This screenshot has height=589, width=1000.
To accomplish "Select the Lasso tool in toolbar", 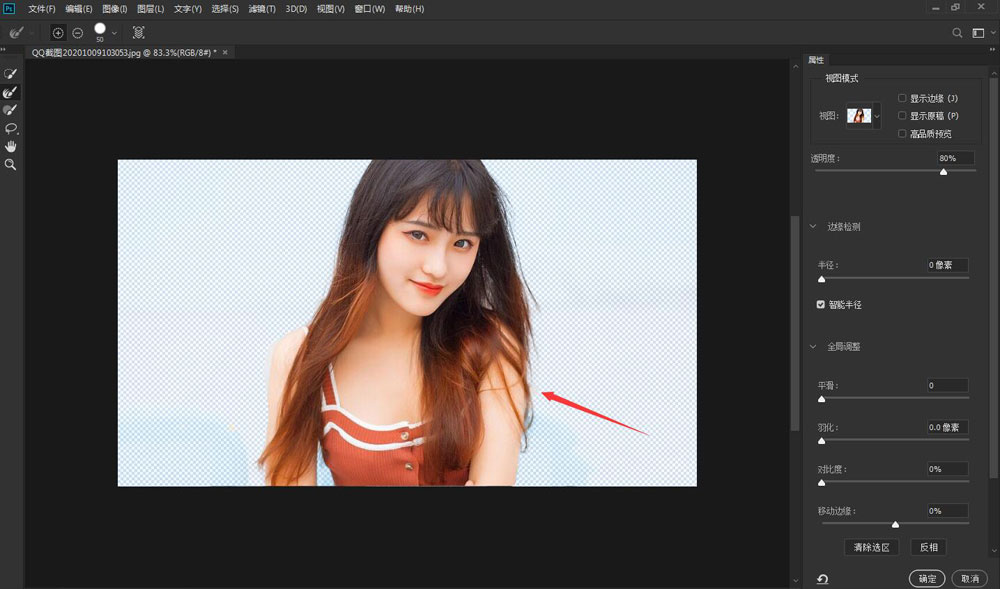I will tap(11, 128).
